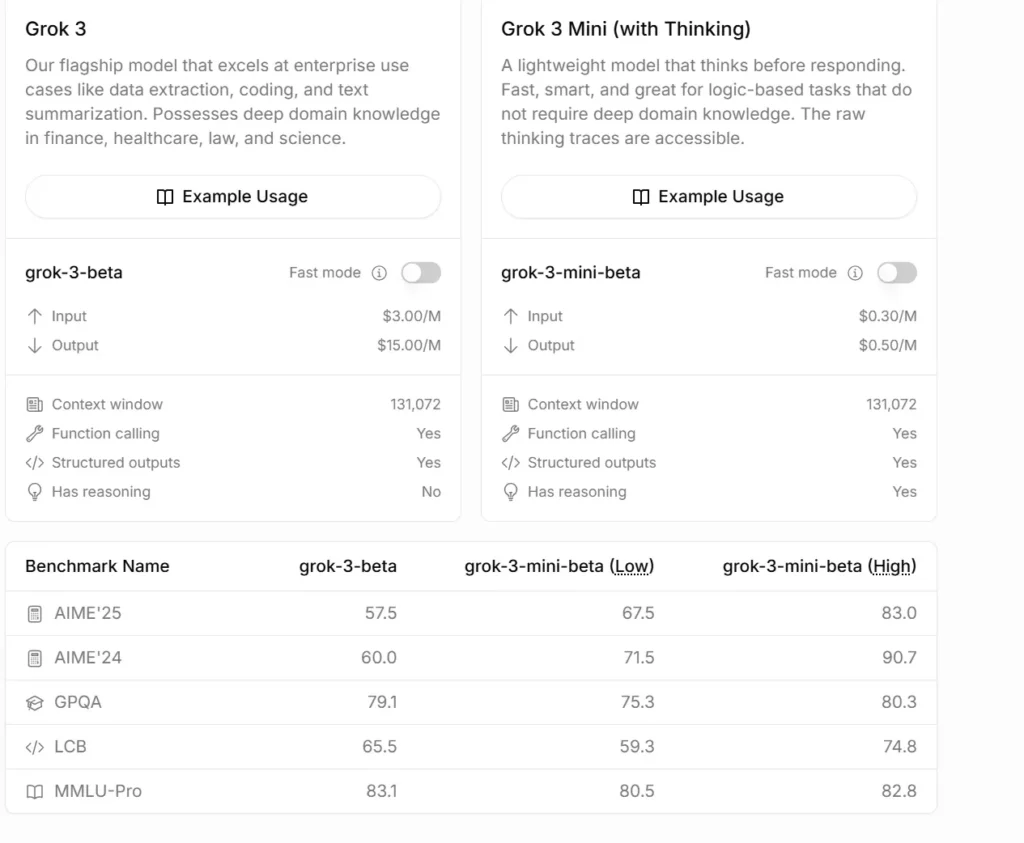Screen dimensions: 1024x843
Task: Click the book icon beside MMLU-Pro
Action: point(37,790)
